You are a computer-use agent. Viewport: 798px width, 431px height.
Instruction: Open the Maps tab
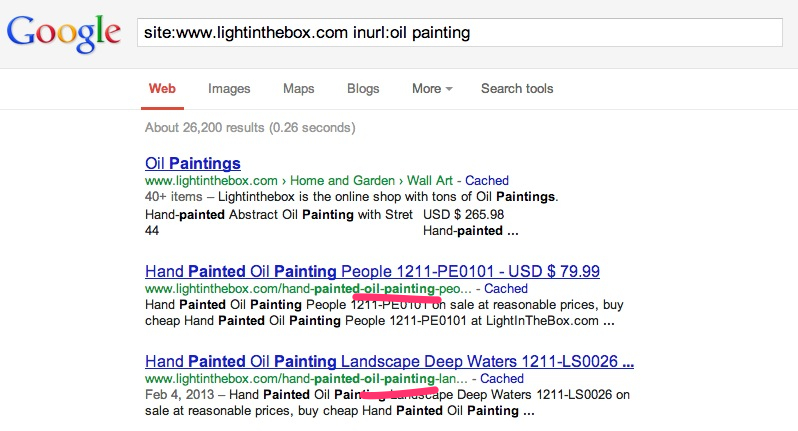(298, 88)
